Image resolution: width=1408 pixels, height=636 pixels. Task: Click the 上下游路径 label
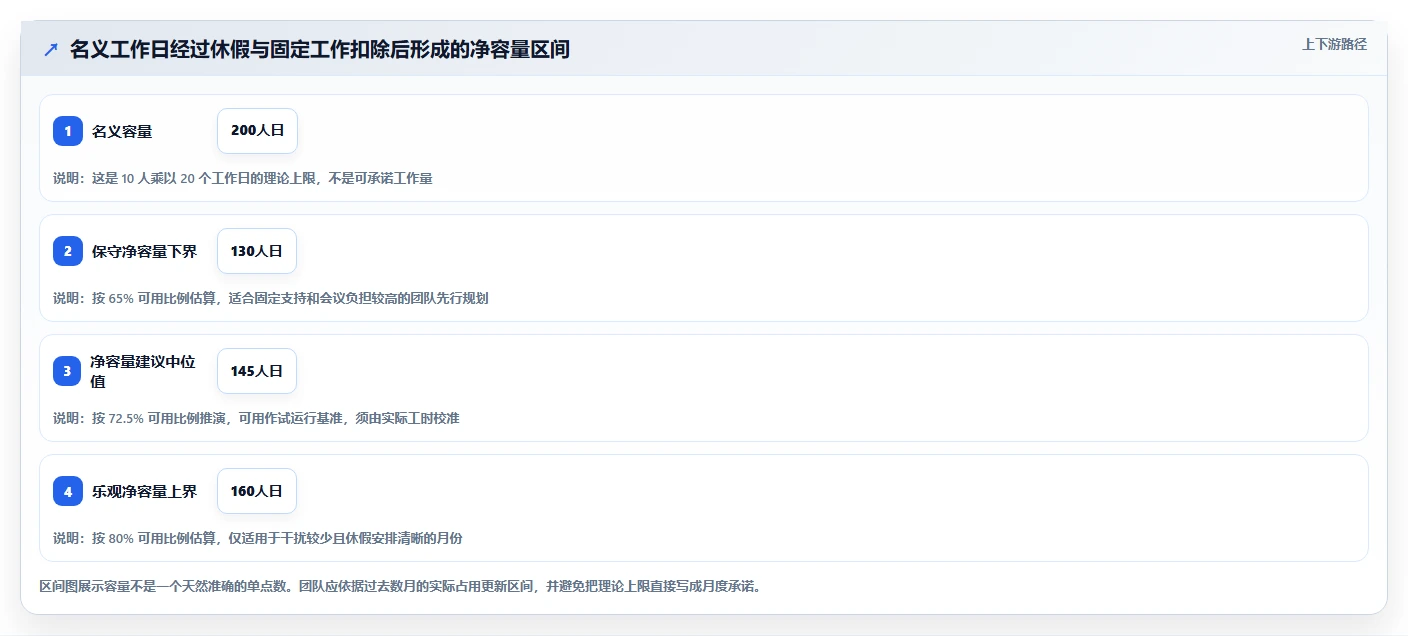tap(1334, 44)
